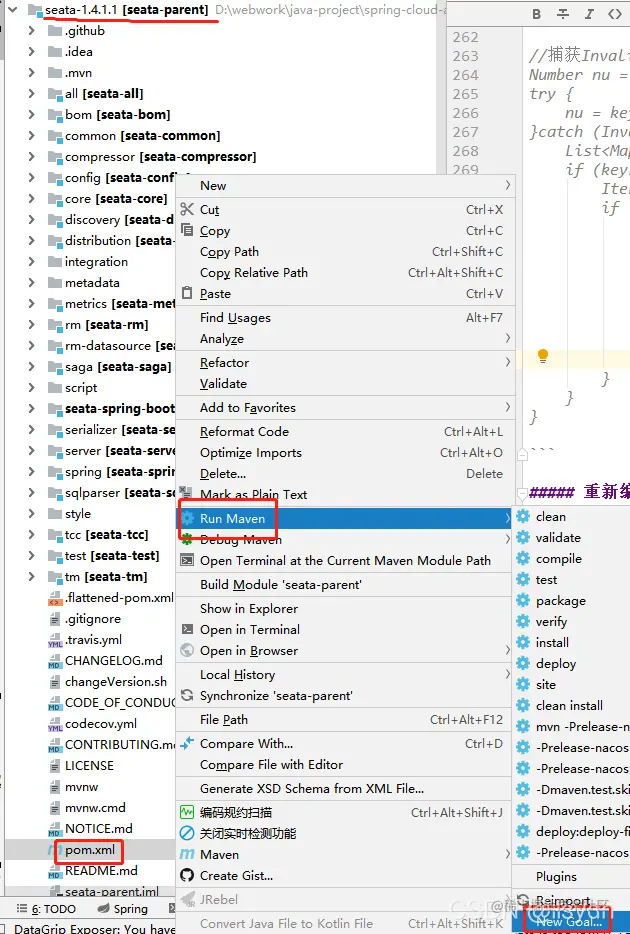Viewport: 630px width, 934px height.
Task: Select Build Module 'seata-parent'
Action: click(345, 584)
